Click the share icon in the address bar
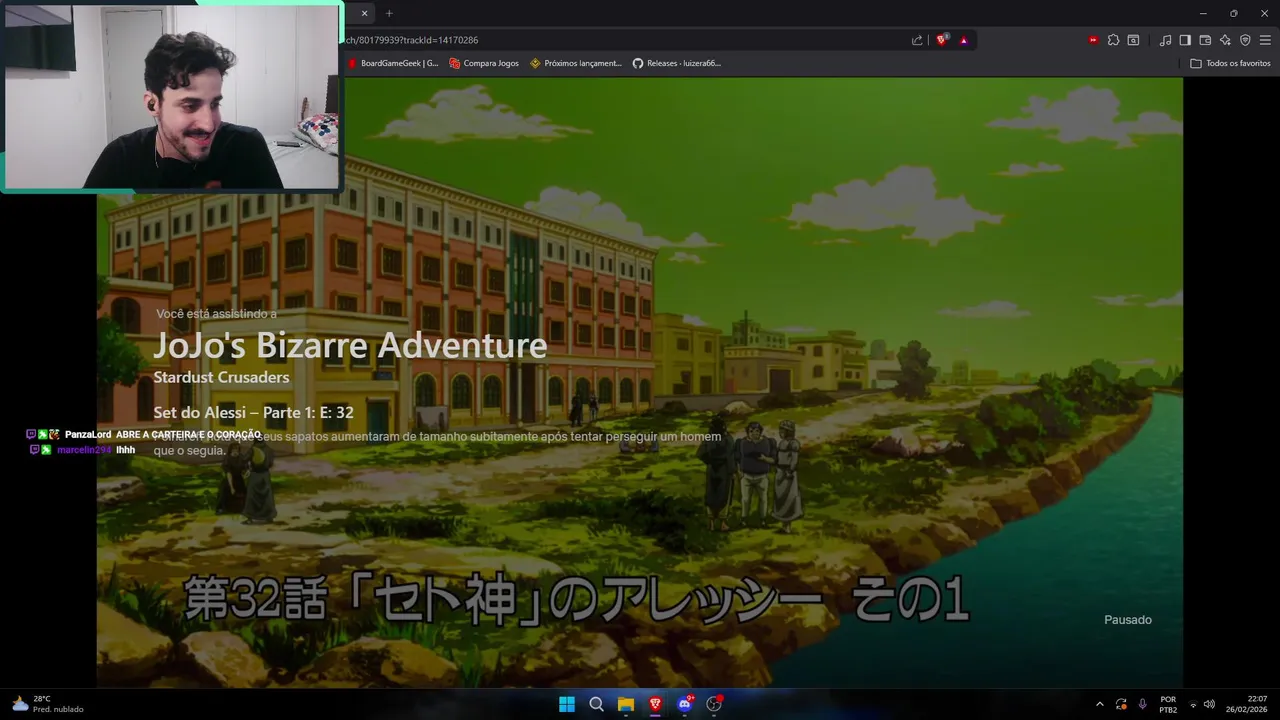Viewport: 1280px width, 720px height. [x=917, y=40]
